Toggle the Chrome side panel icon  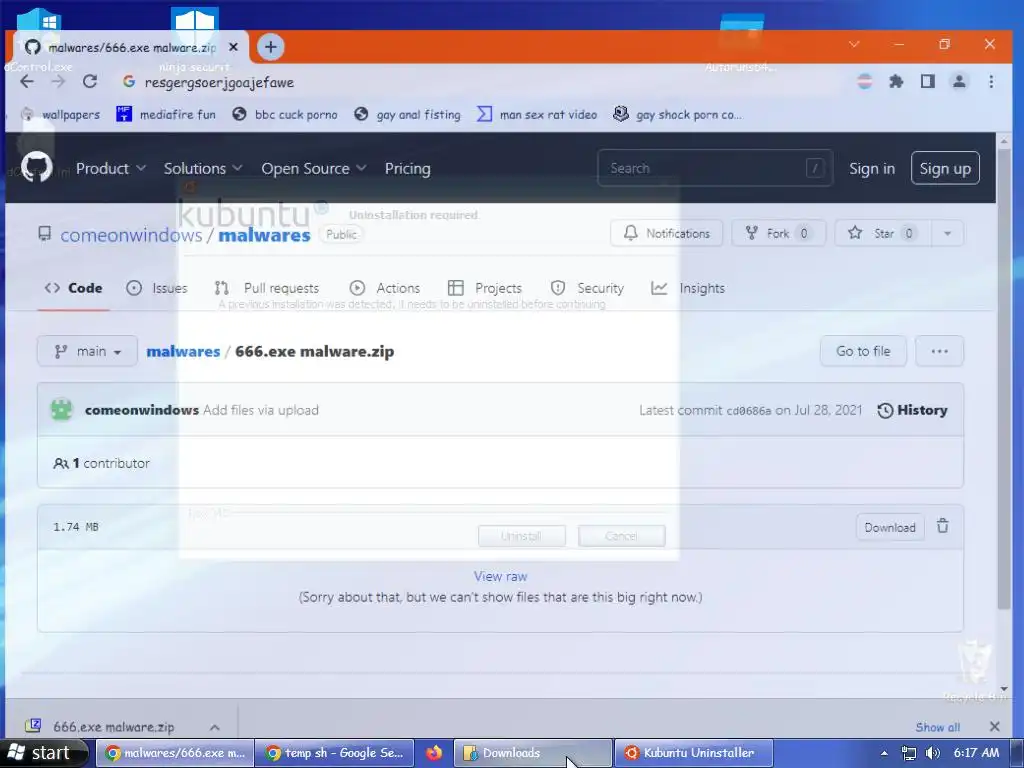(927, 82)
